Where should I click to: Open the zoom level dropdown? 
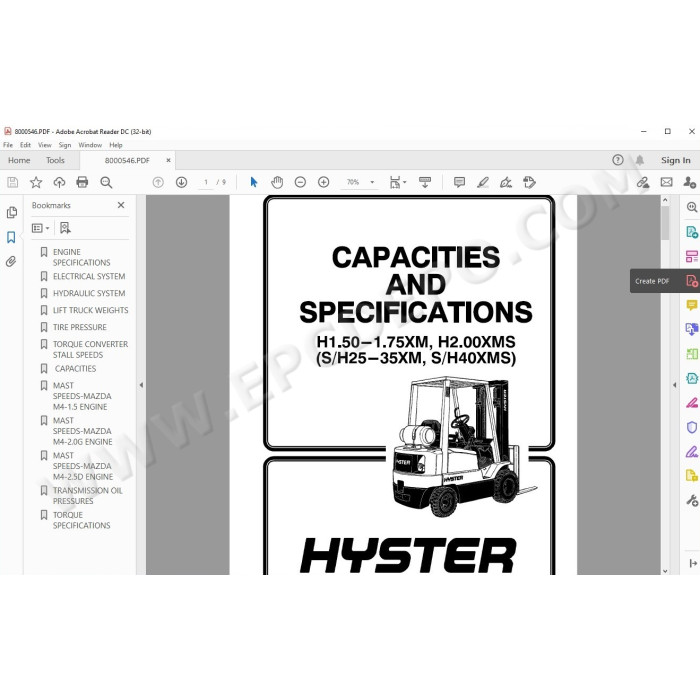click(372, 182)
